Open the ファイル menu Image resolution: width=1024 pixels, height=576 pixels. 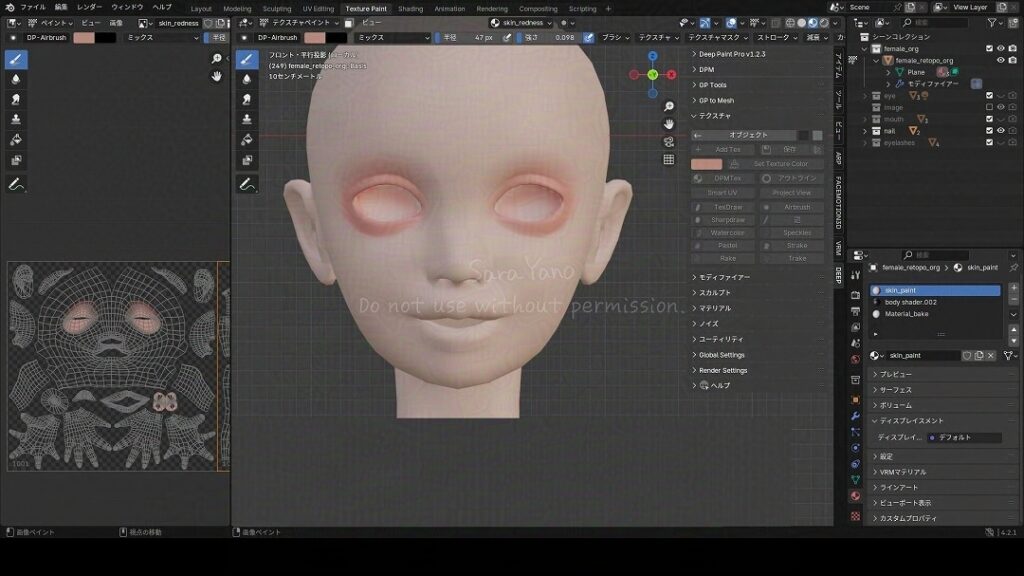(33, 7)
